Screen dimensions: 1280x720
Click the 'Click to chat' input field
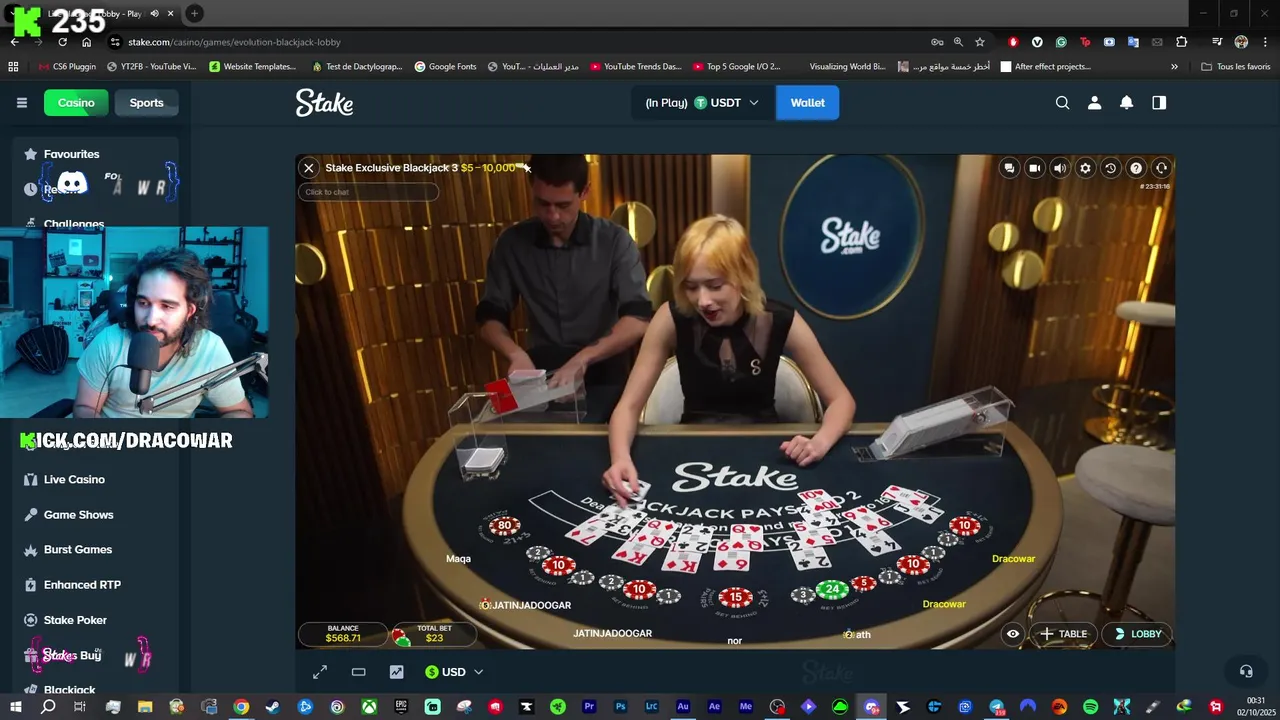coord(368,192)
